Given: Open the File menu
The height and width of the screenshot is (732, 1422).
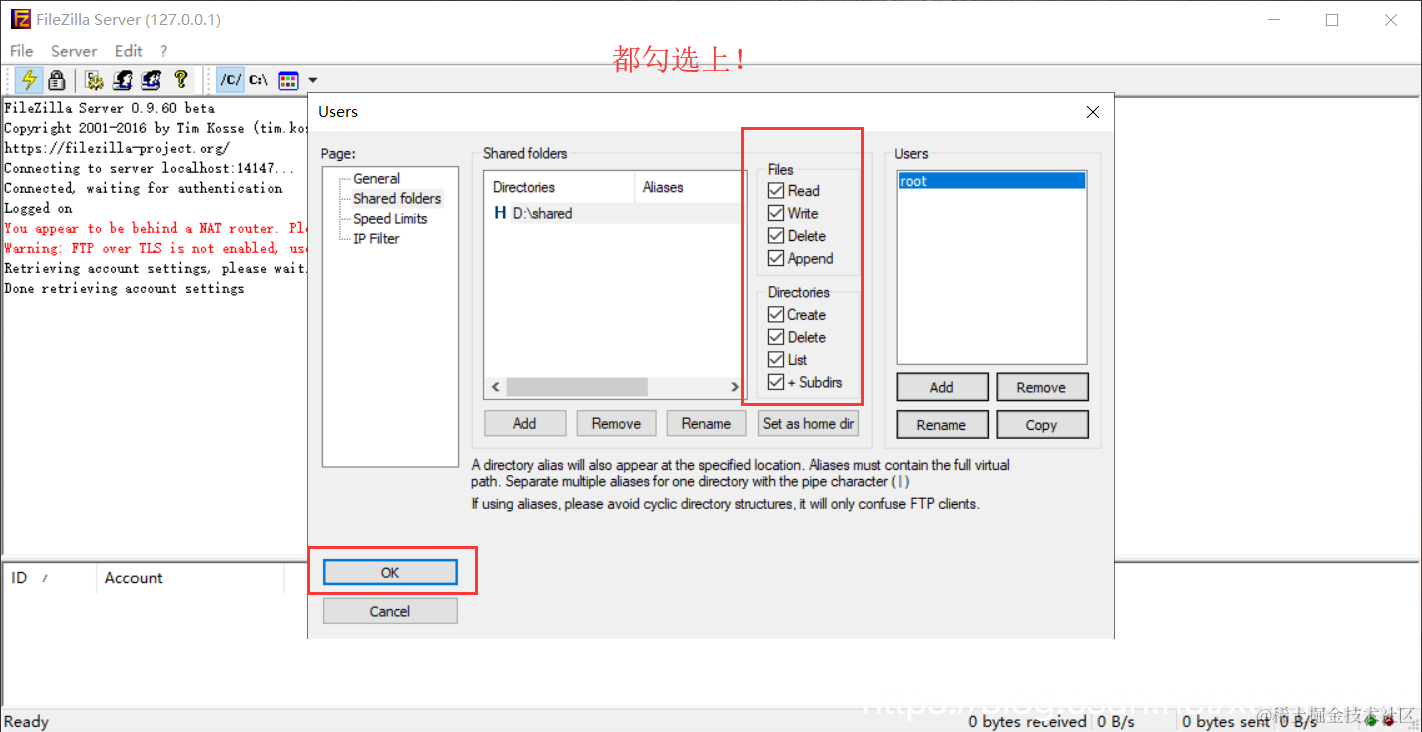Looking at the screenshot, I should point(21,51).
